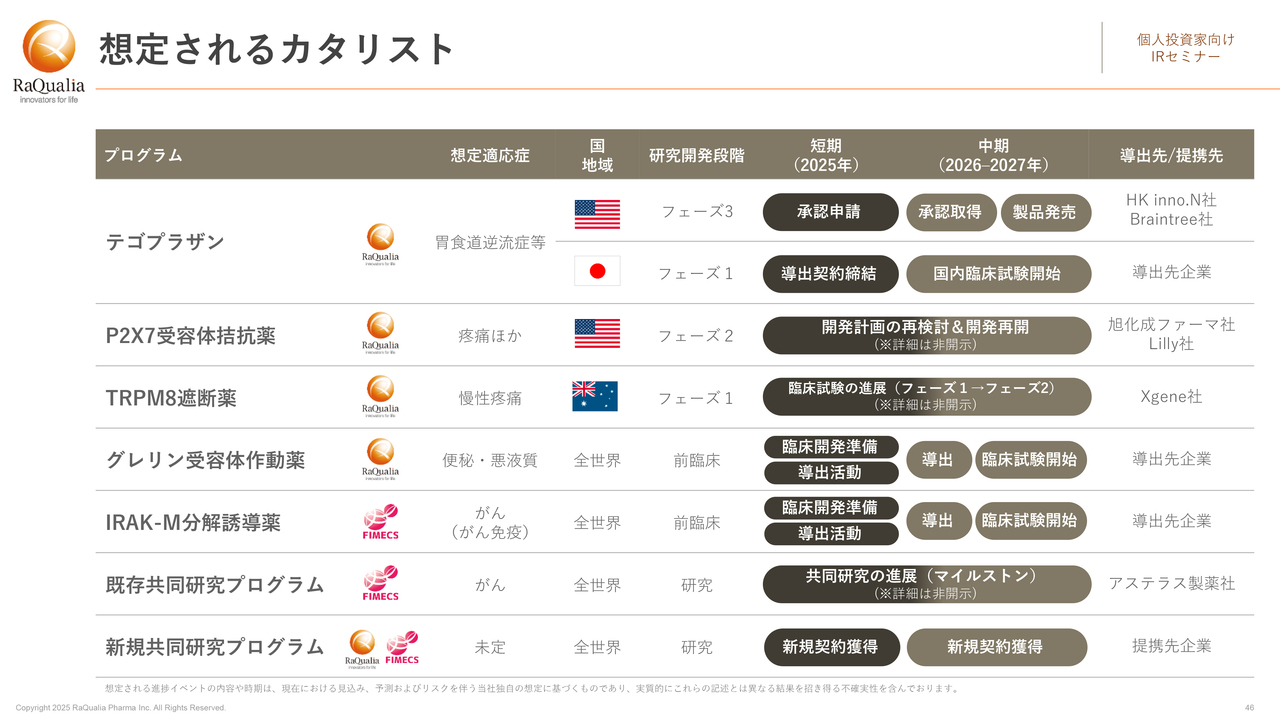Click the slide title 想定されるカタリスト
The width and height of the screenshot is (1280, 720).
pos(277,49)
